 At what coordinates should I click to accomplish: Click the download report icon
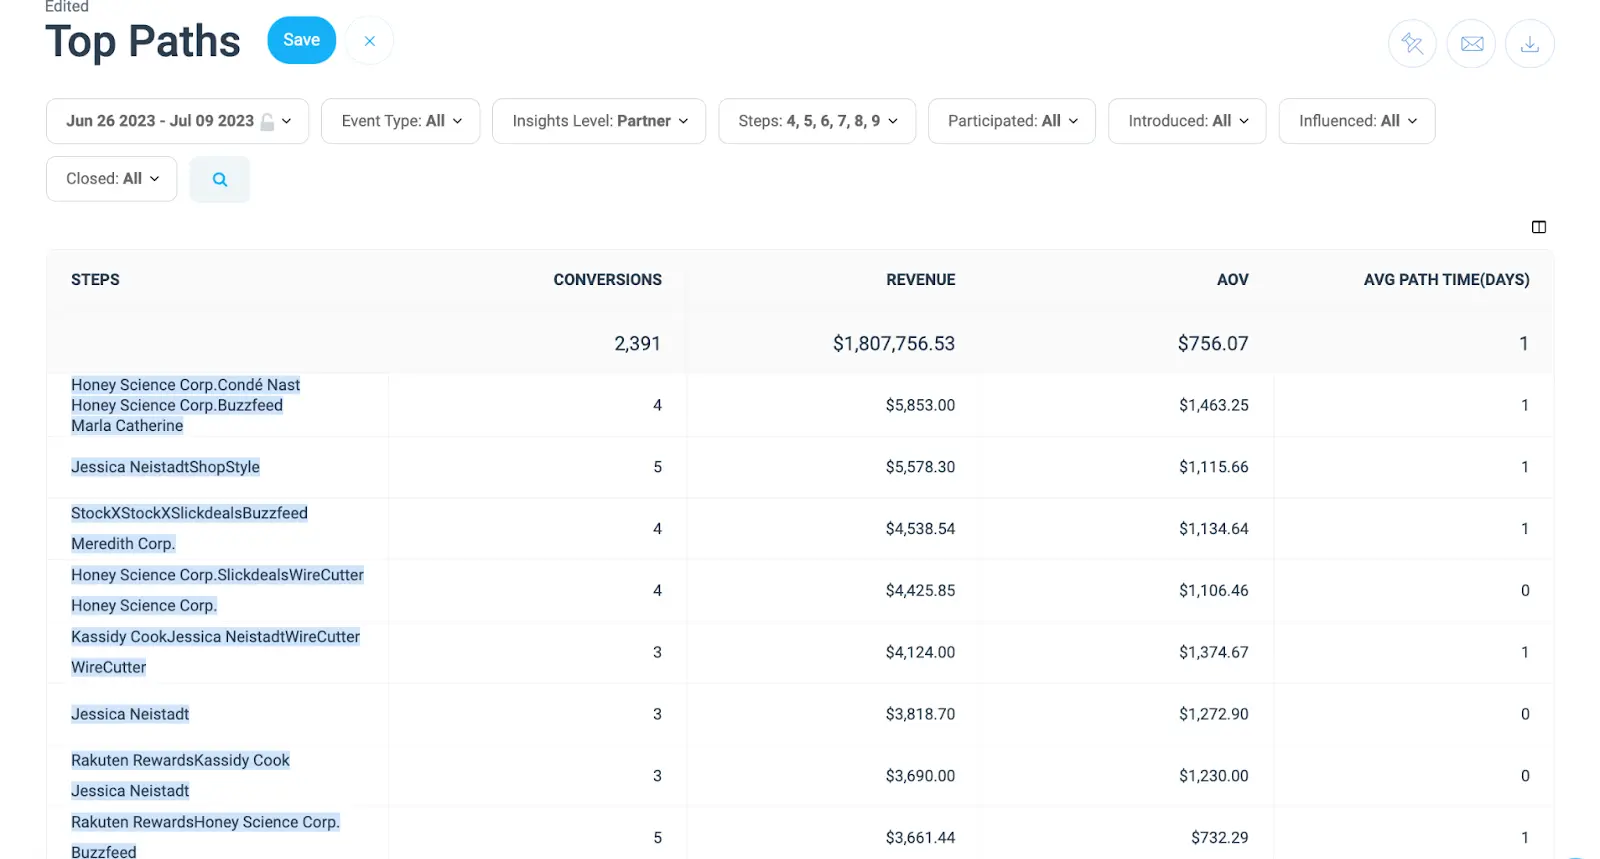click(1530, 44)
